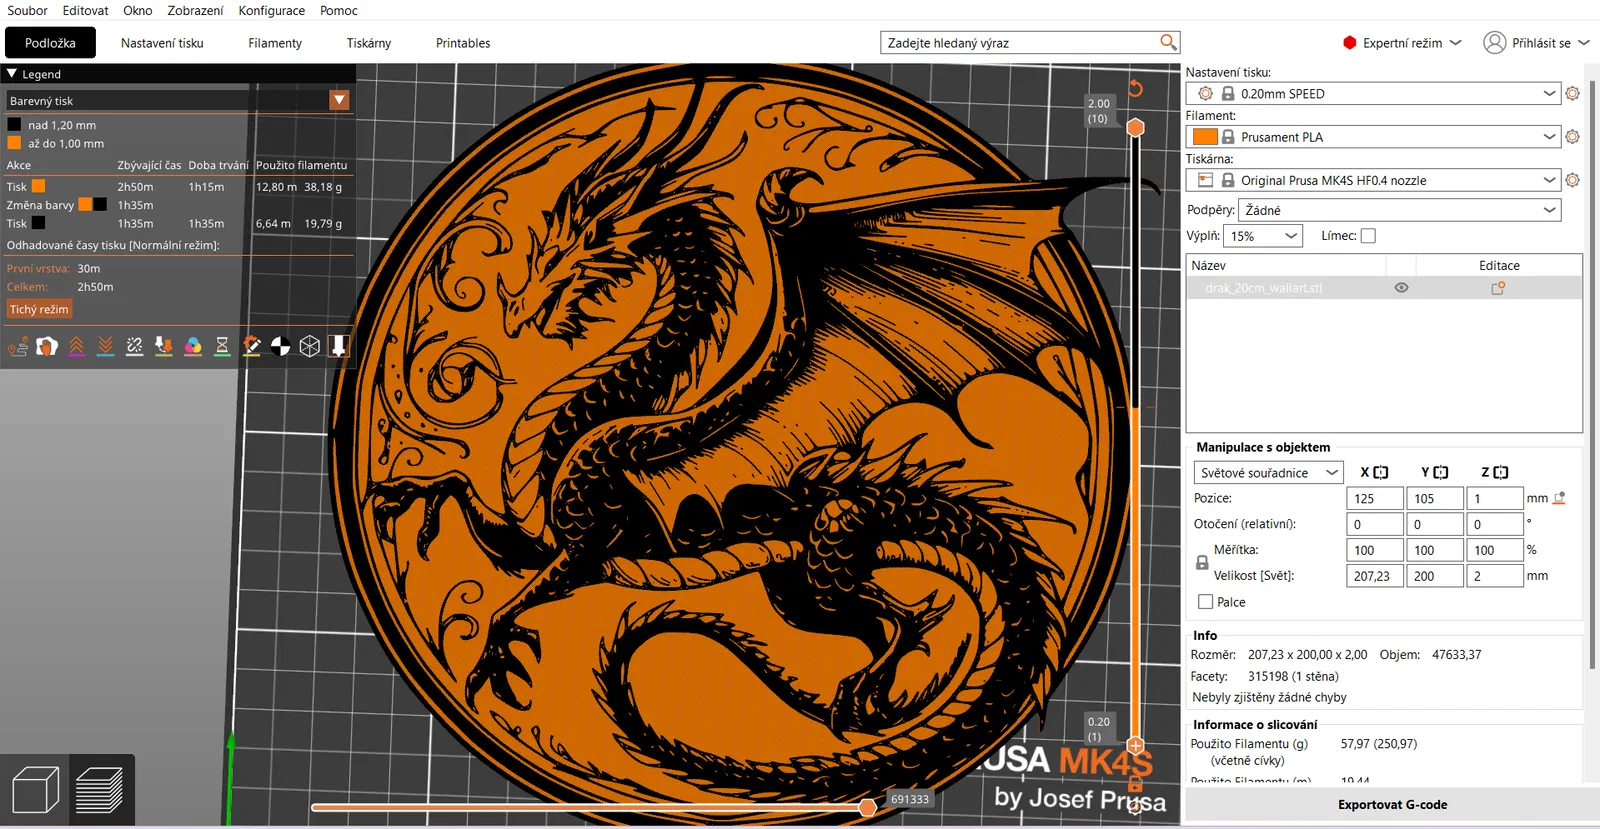
Task: Toggle print pauses hourglass icon in legend
Action: pos(222,346)
